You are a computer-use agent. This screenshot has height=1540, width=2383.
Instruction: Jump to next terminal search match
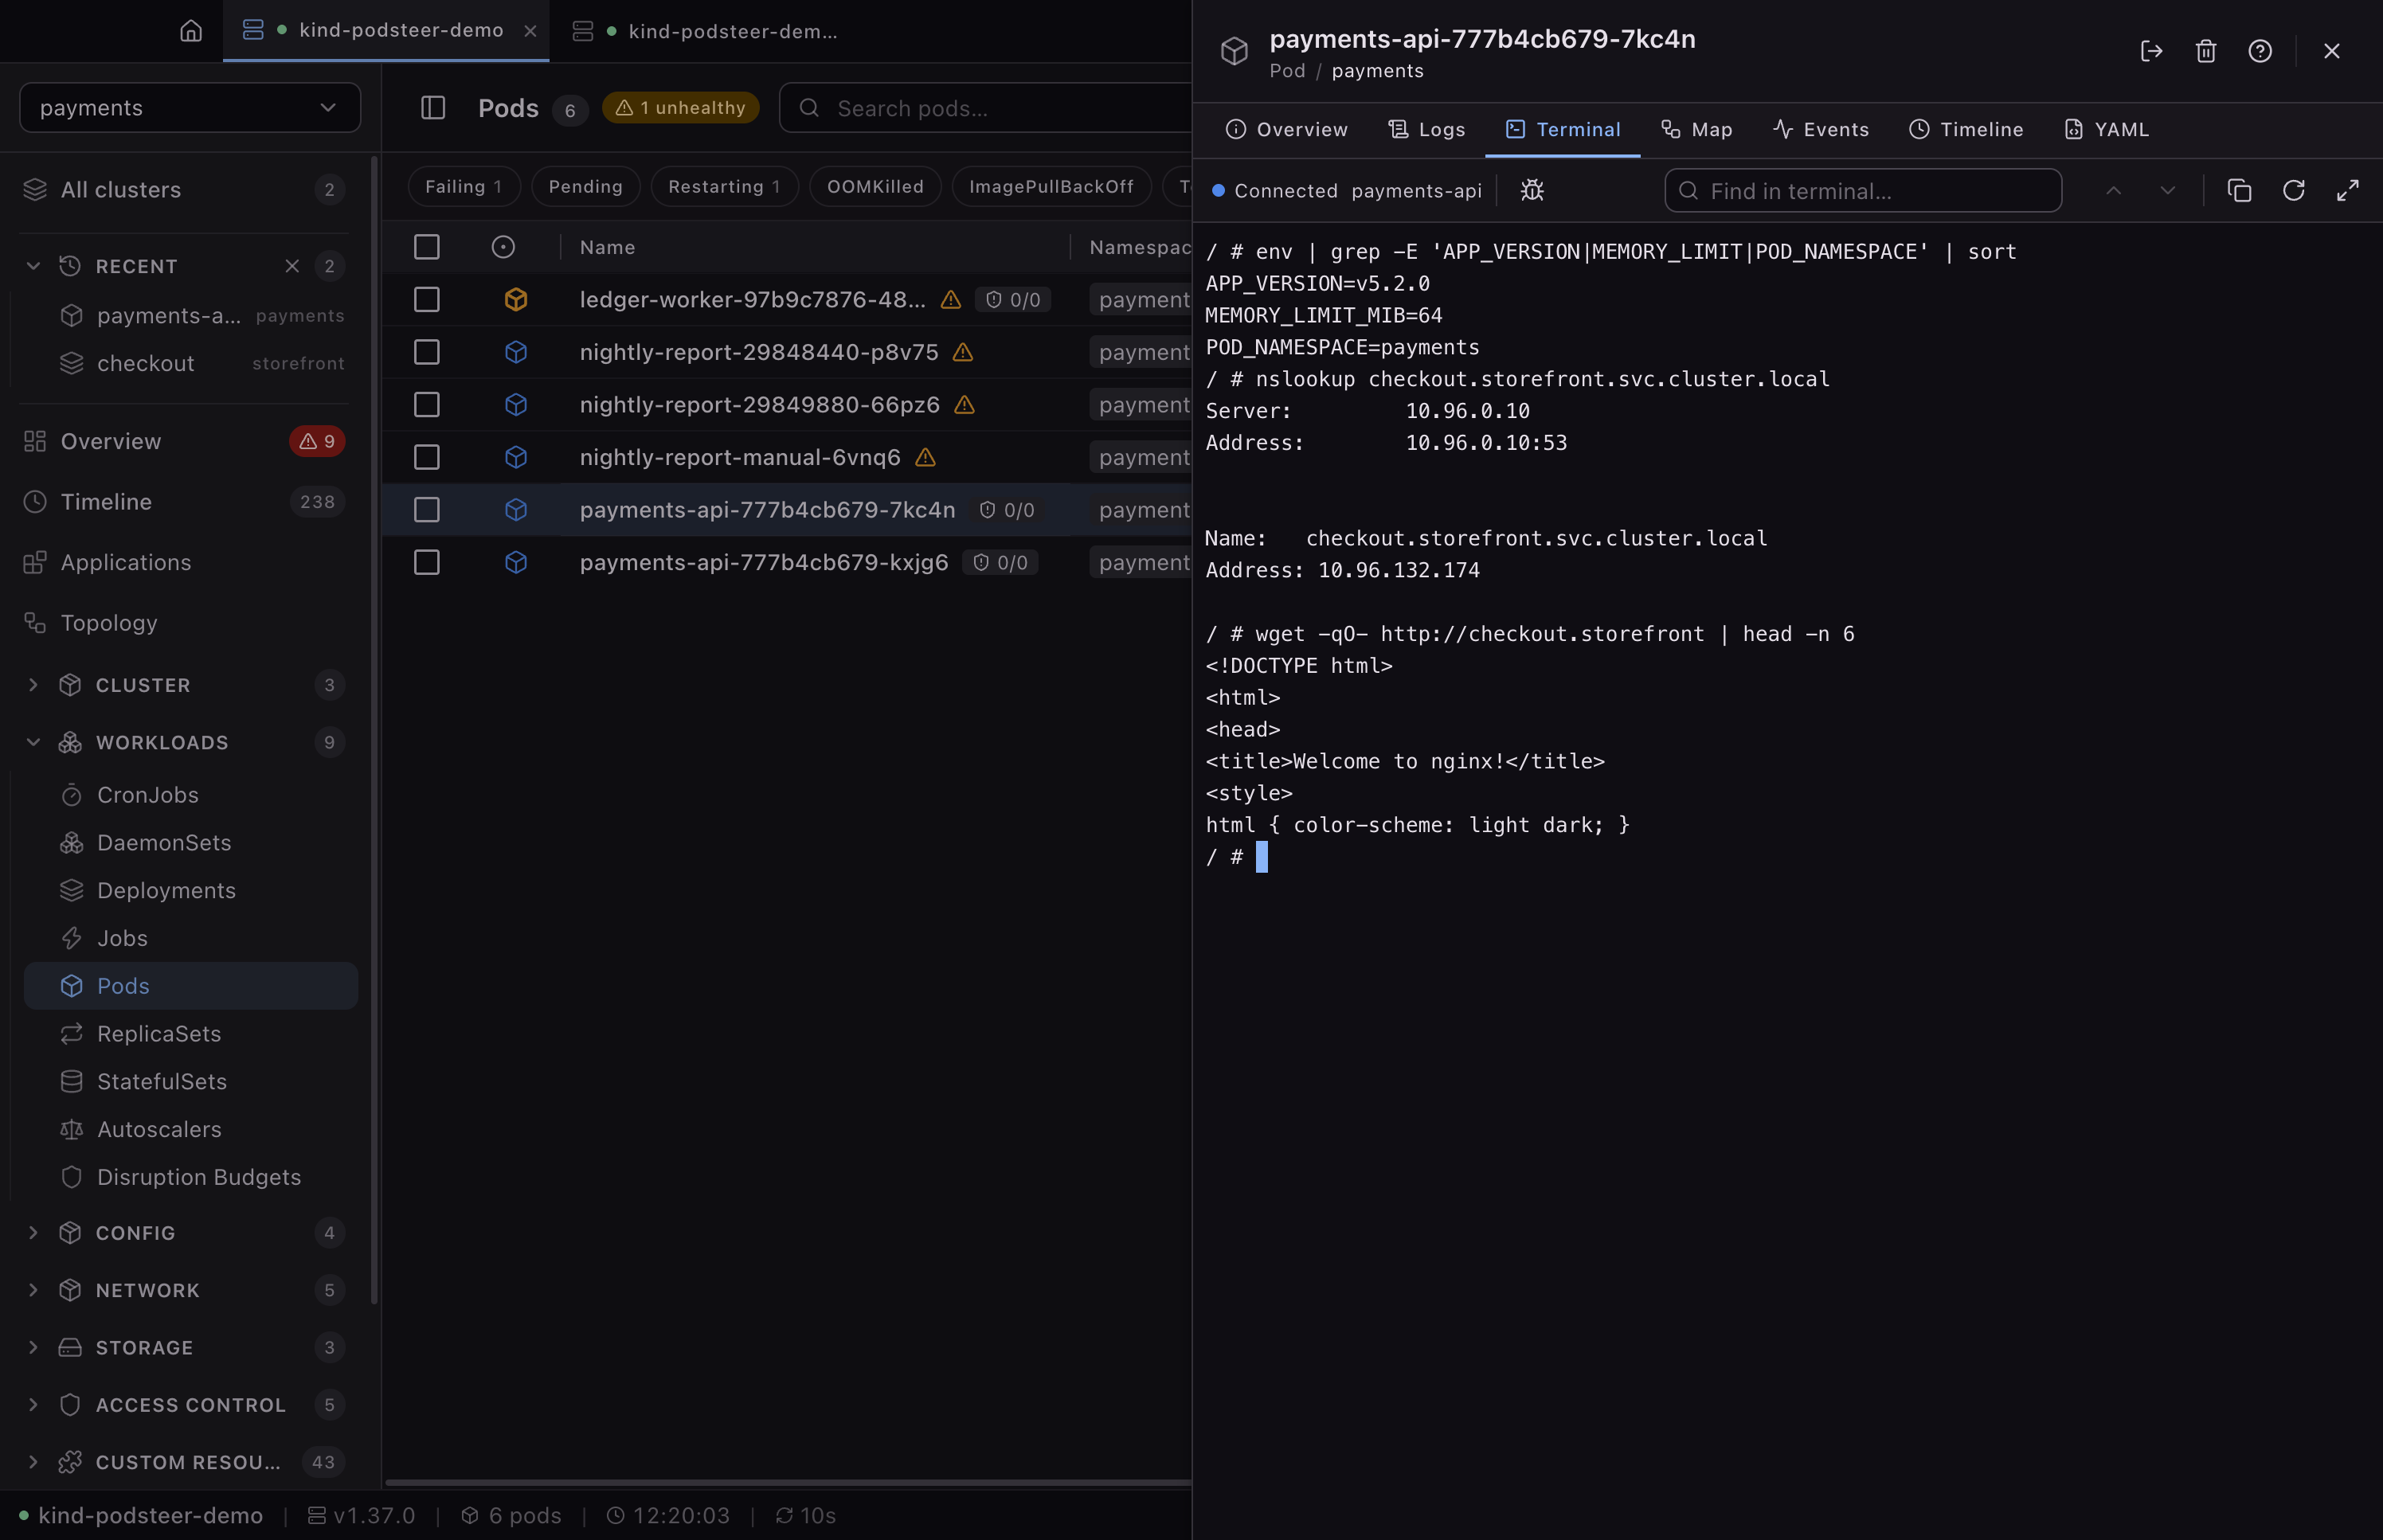(2167, 190)
